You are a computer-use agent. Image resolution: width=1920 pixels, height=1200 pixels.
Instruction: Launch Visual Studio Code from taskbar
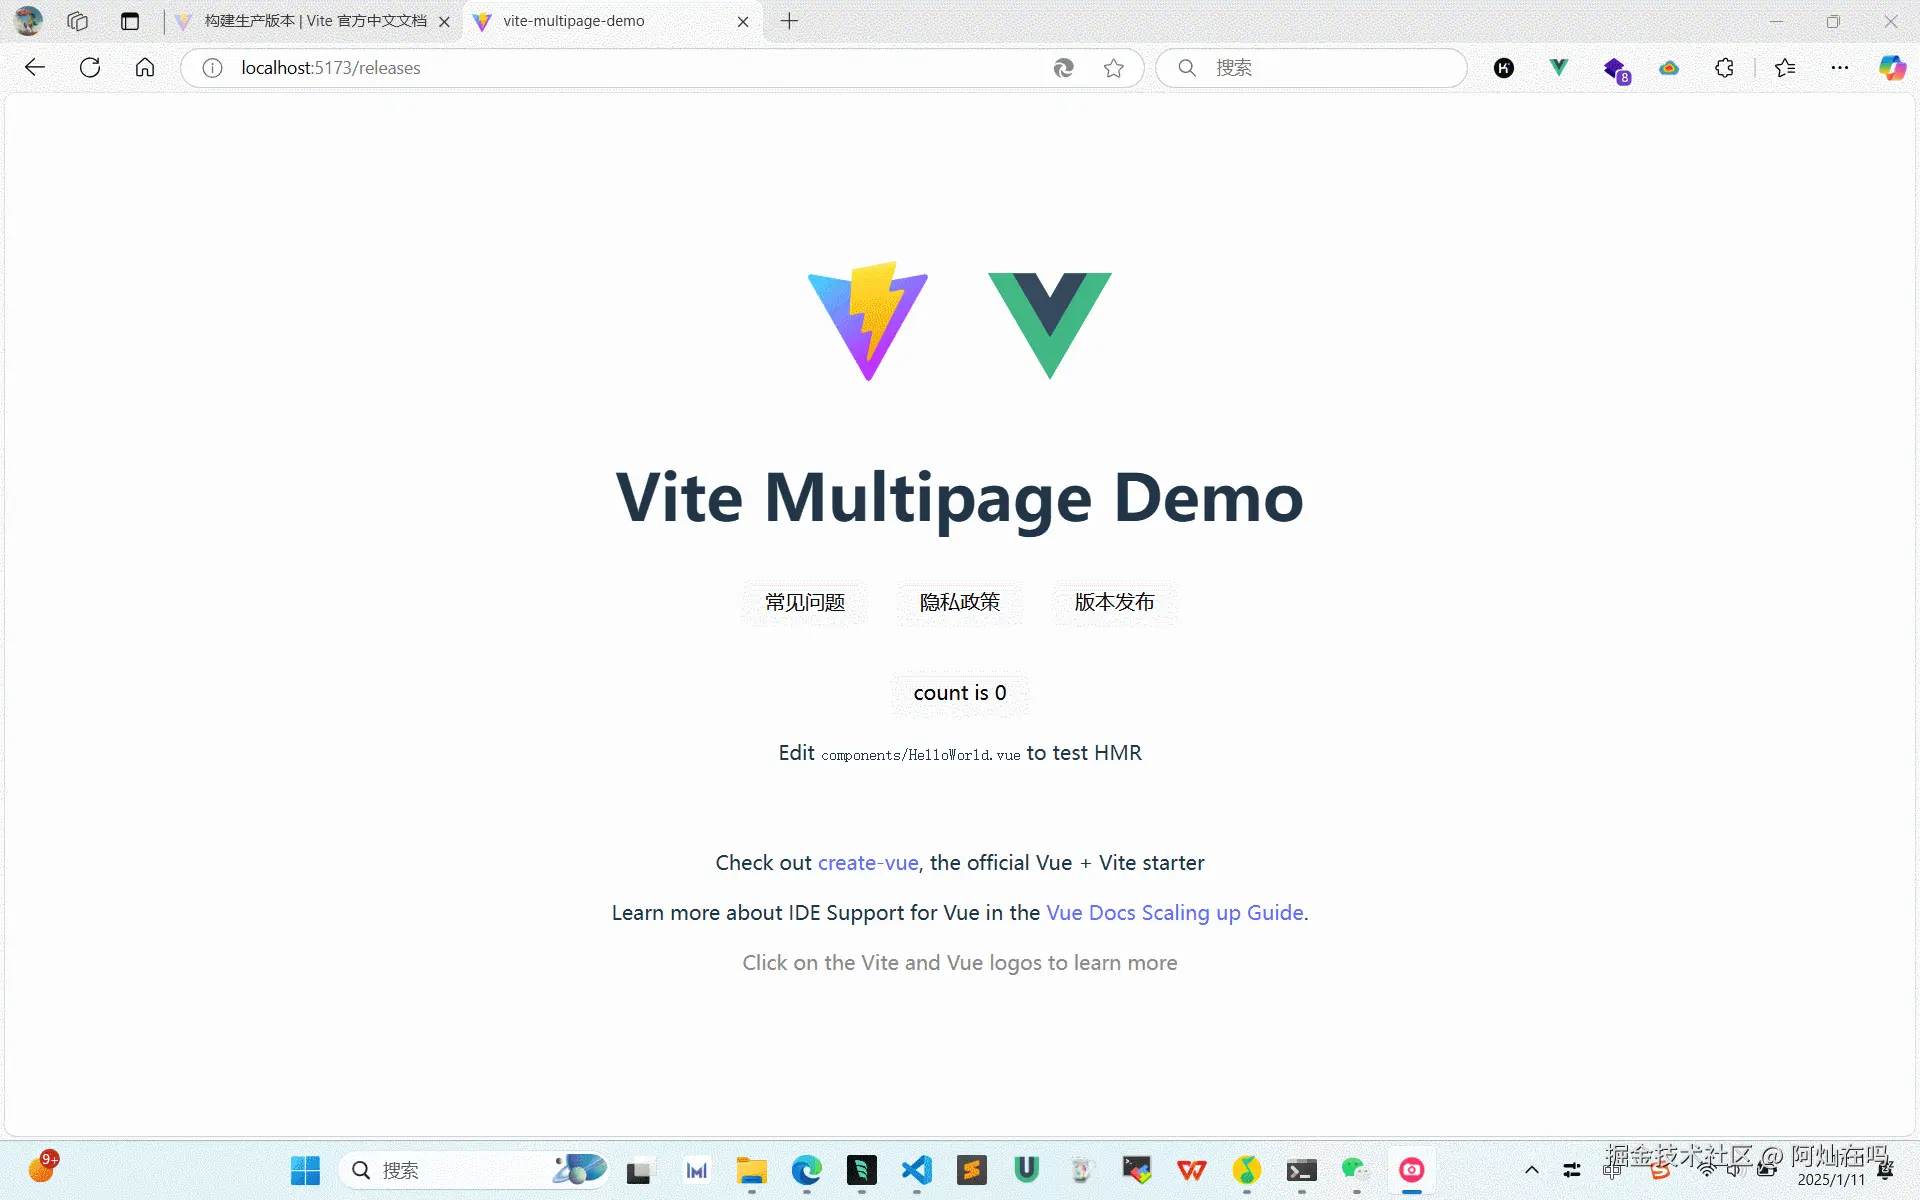[x=916, y=1170]
